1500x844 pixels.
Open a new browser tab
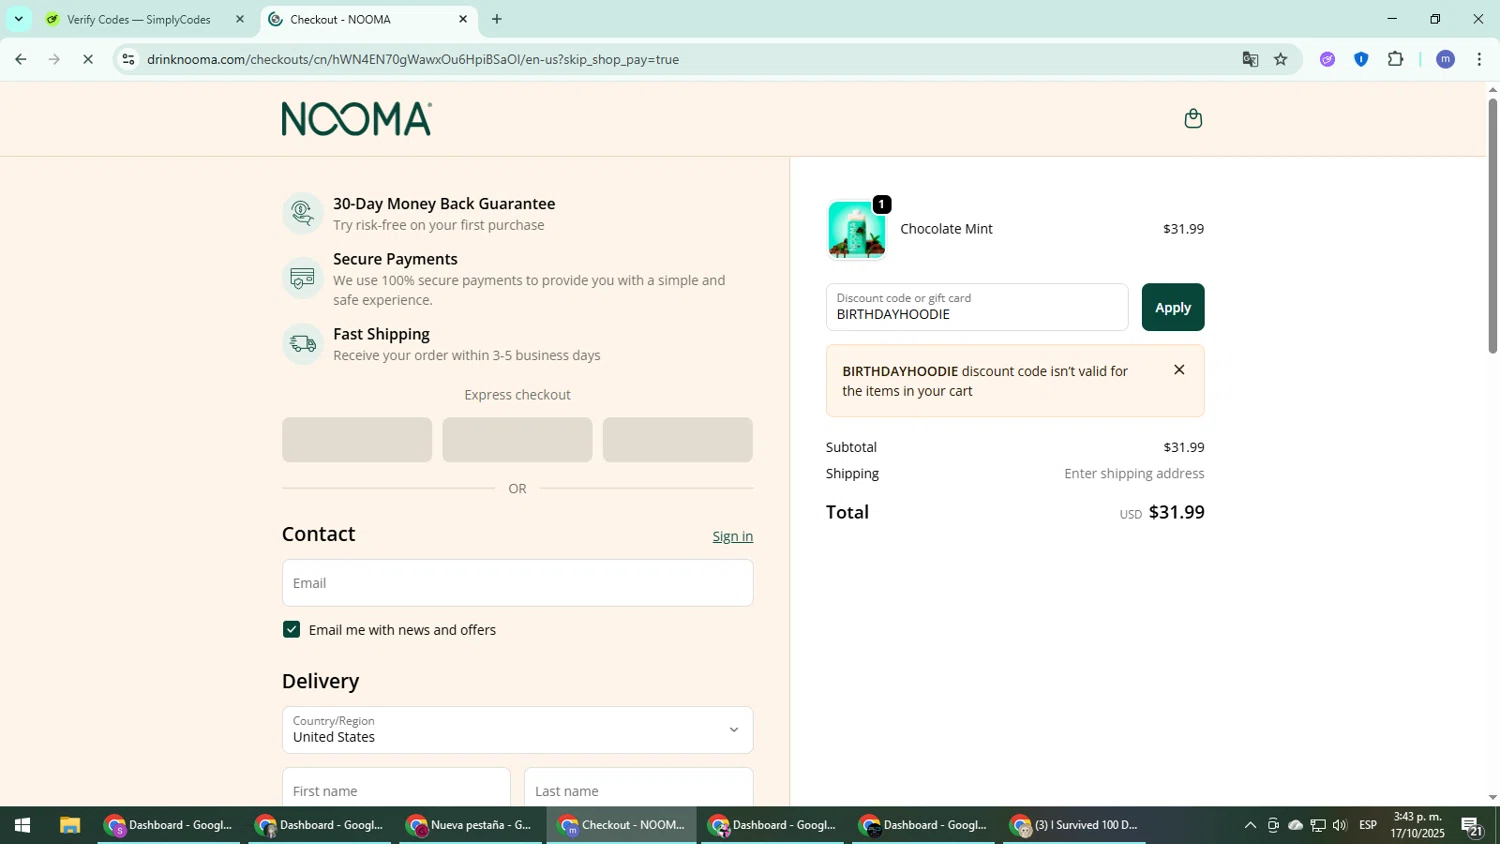pyautogui.click(x=497, y=19)
